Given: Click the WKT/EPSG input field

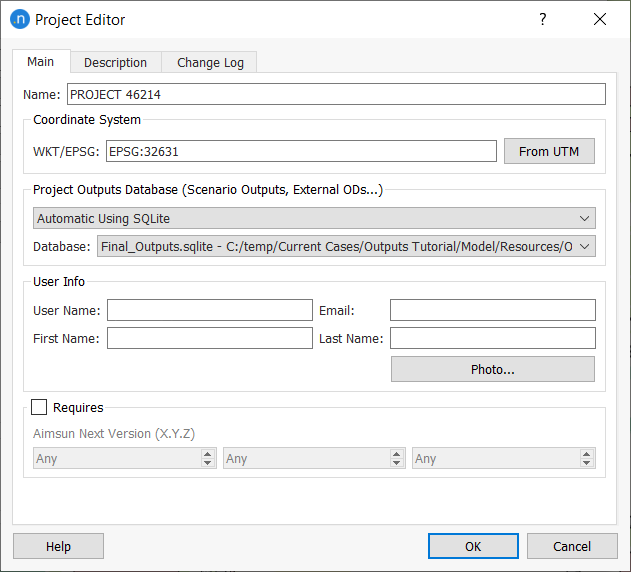Looking at the screenshot, I should tap(301, 151).
